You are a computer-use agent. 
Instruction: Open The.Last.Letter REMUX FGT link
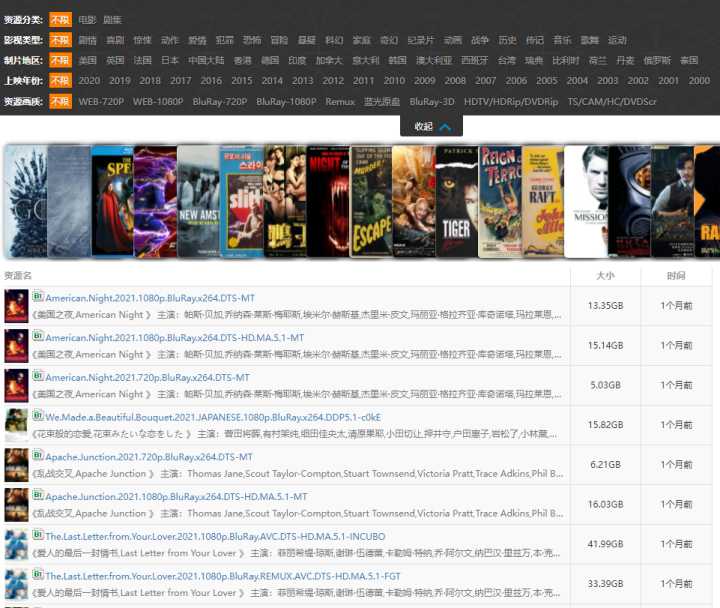click(223, 576)
